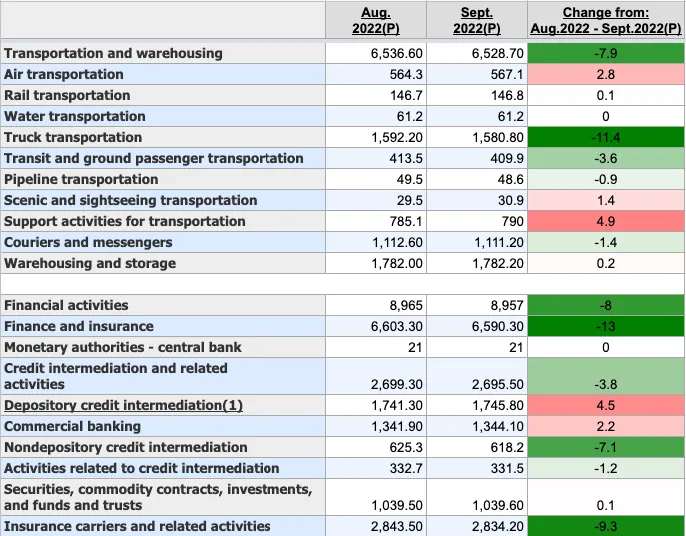
Task: Click the Air transportation row label
Action: coord(64,74)
